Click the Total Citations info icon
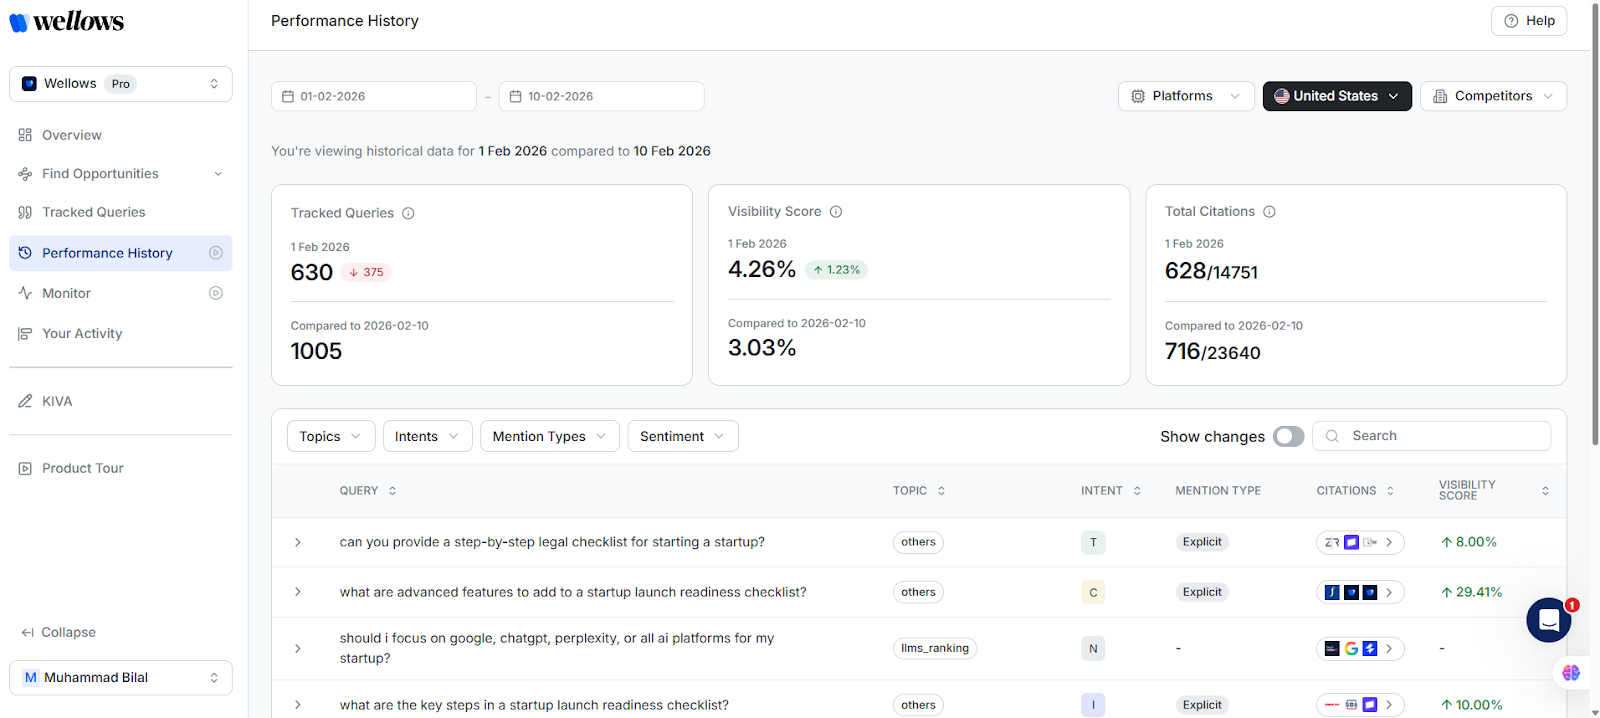 [1269, 212]
